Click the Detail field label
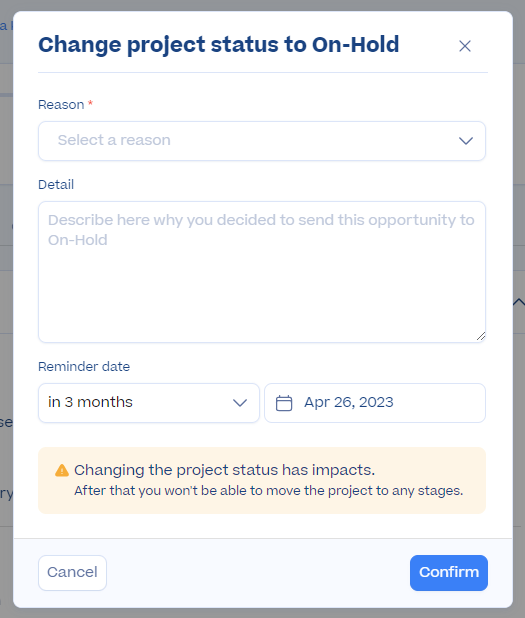 (x=56, y=184)
